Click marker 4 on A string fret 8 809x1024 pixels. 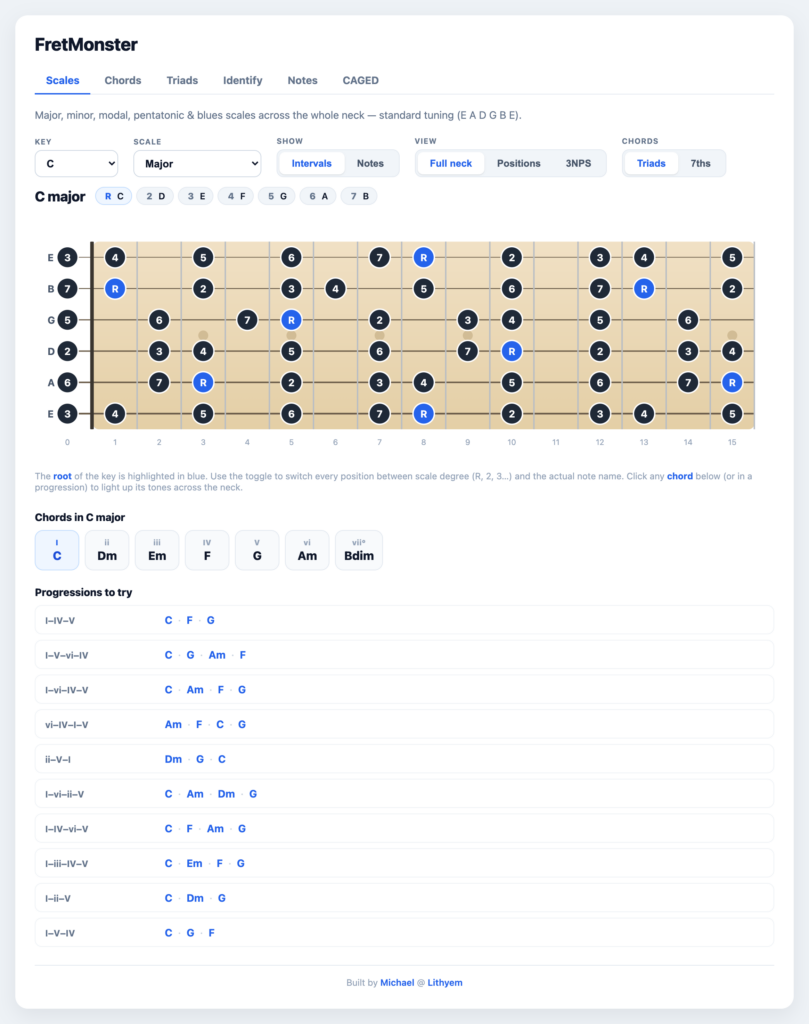point(424,383)
